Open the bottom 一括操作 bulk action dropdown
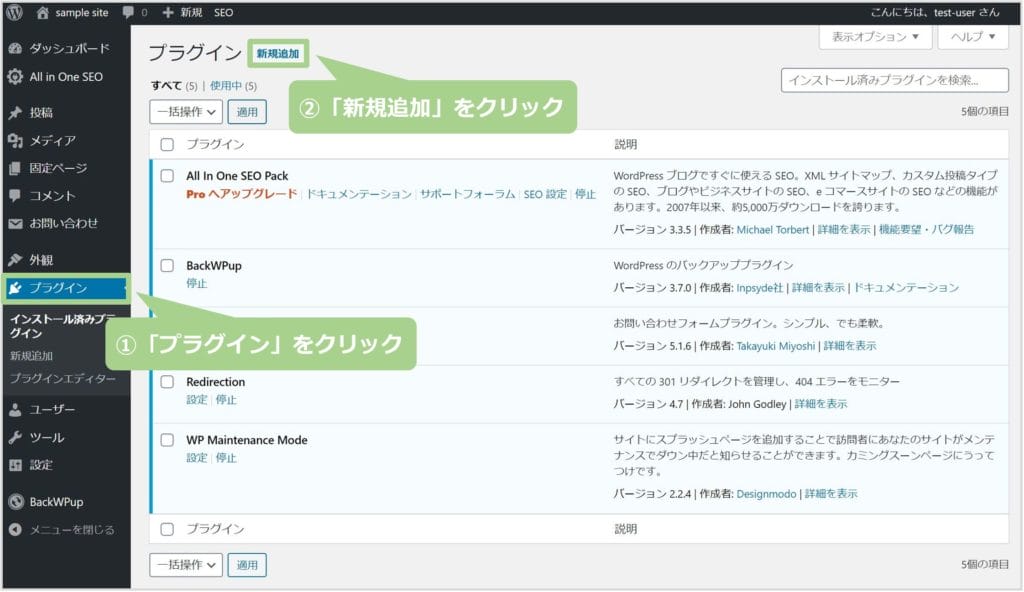Screen dimensions: 1024x592 [186, 565]
